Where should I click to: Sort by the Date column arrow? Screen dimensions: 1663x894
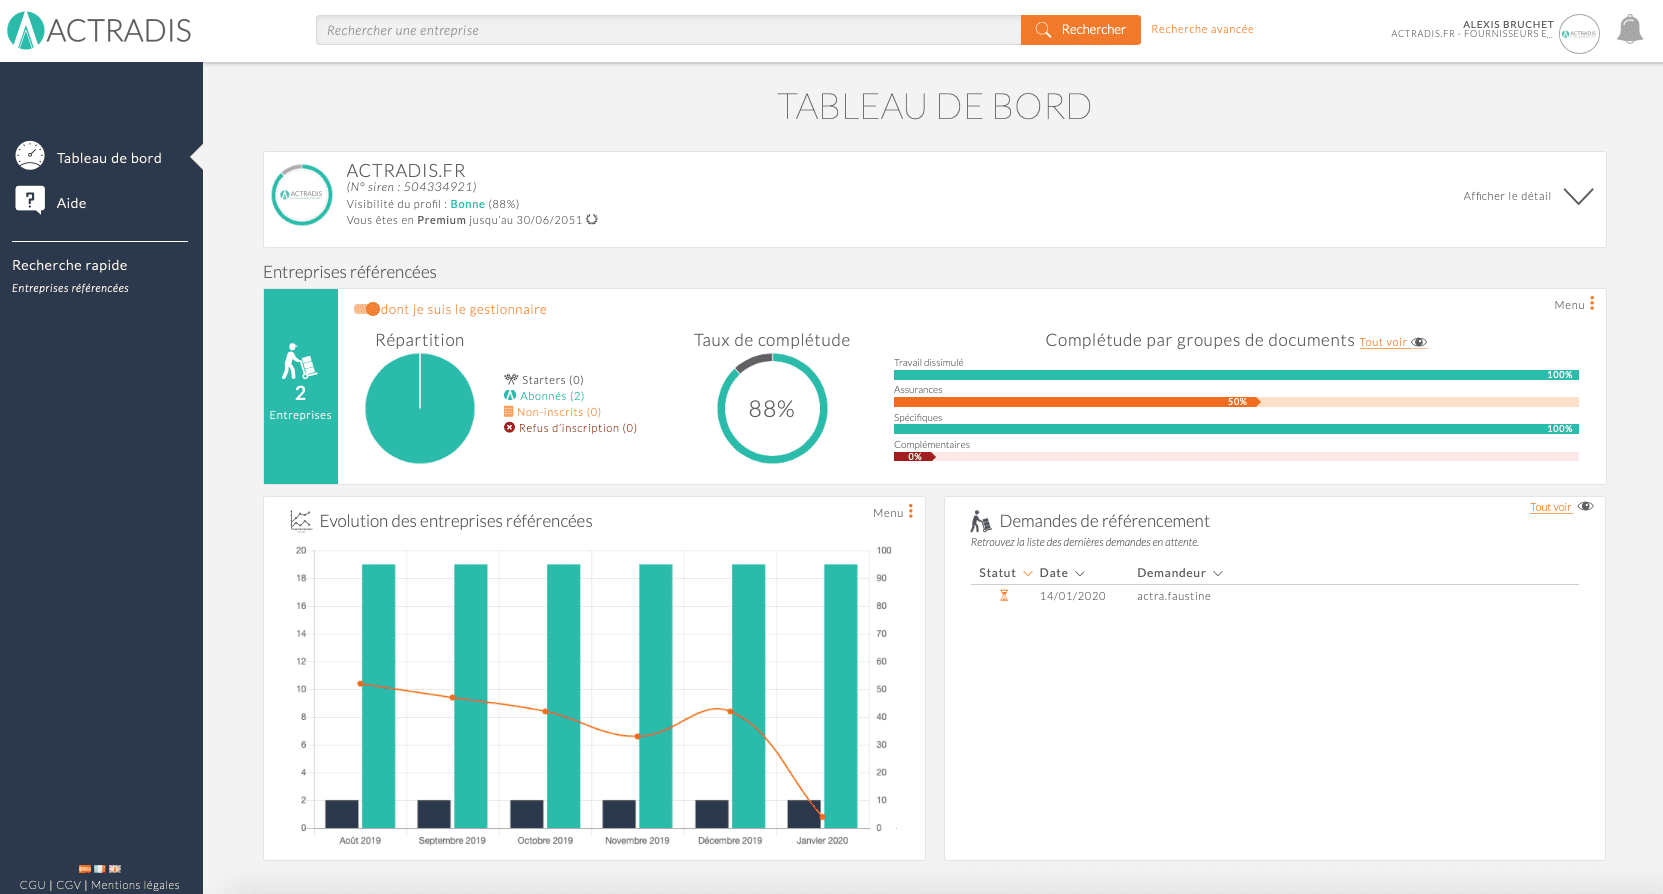(x=1080, y=573)
